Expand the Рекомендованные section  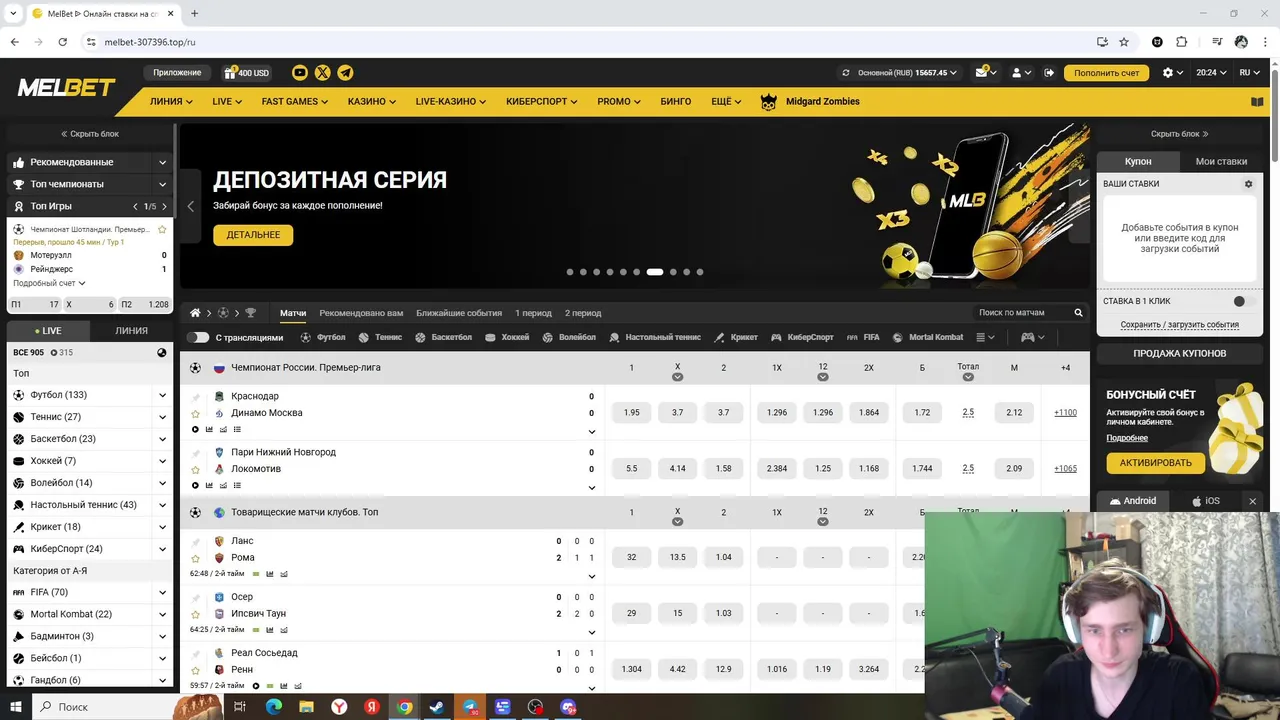[162, 162]
